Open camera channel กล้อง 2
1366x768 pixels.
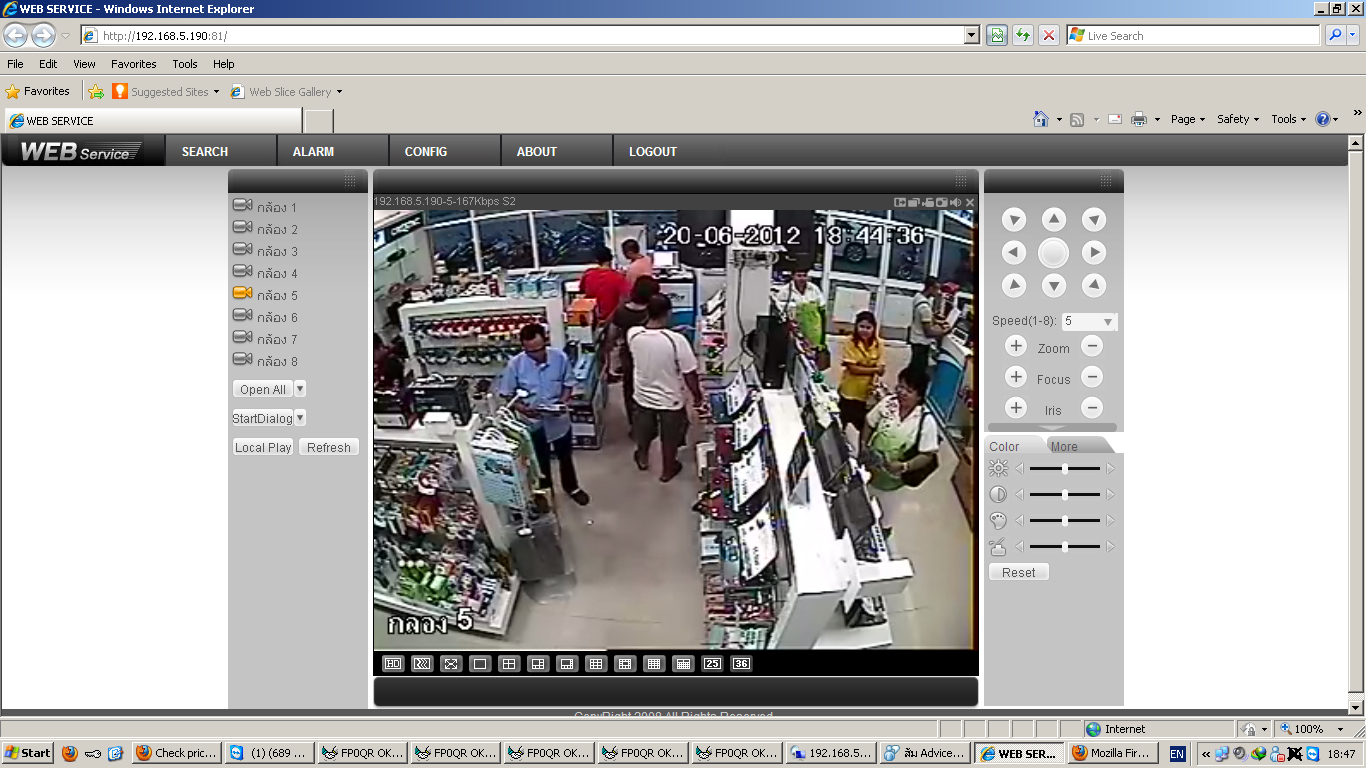[265, 229]
